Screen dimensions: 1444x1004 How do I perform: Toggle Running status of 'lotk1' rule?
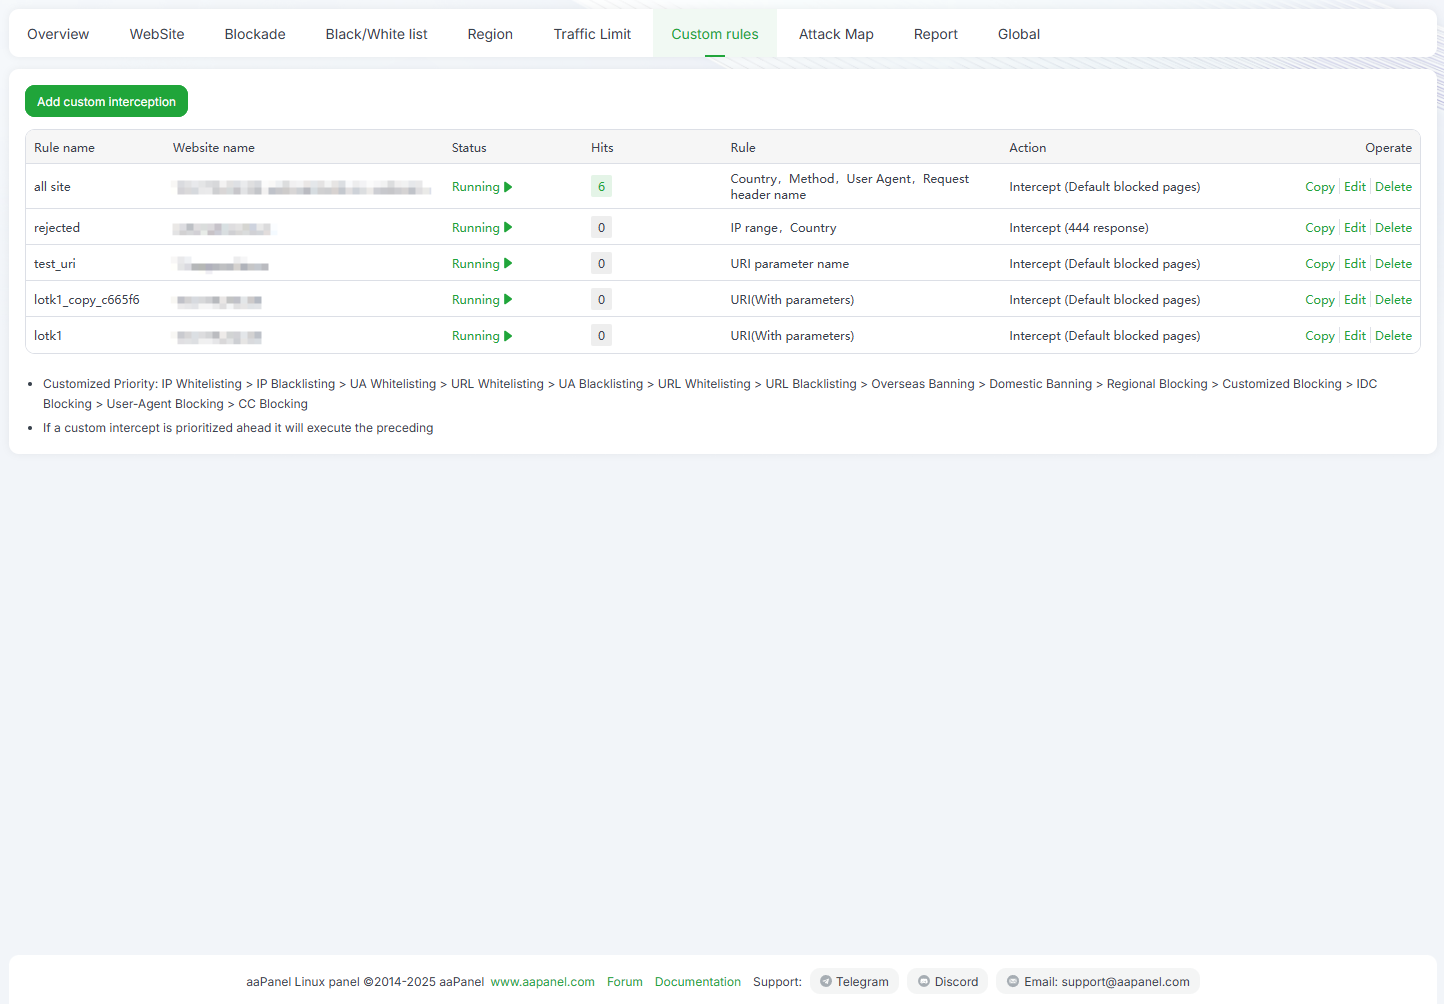(x=482, y=336)
